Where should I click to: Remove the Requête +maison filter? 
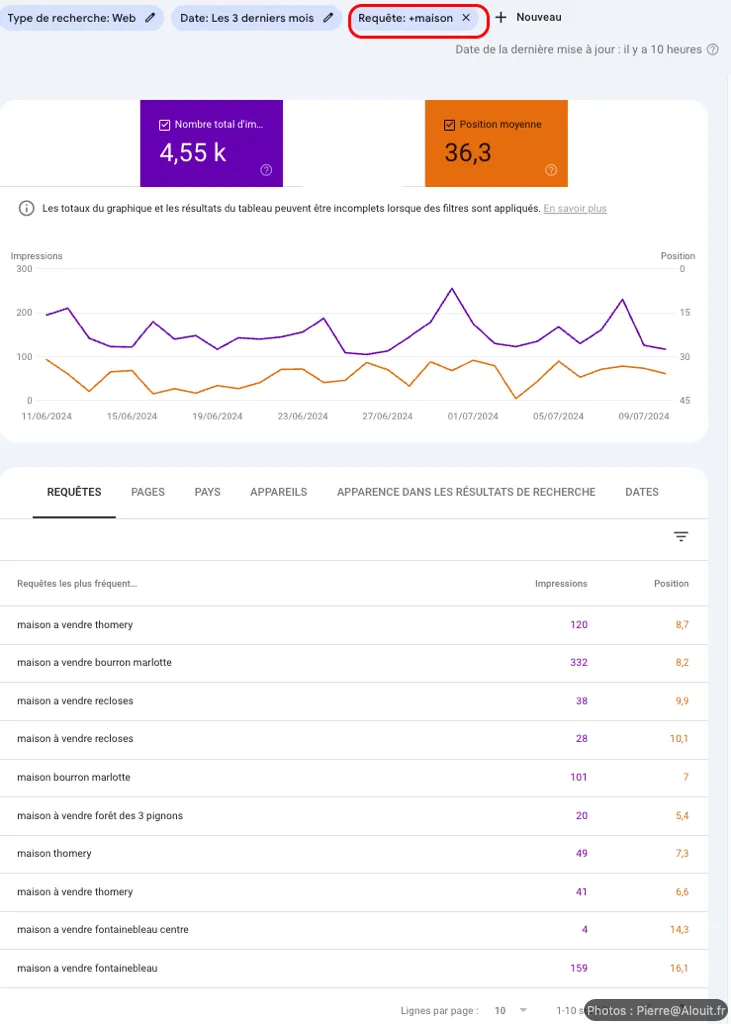(x=466, y=18)
